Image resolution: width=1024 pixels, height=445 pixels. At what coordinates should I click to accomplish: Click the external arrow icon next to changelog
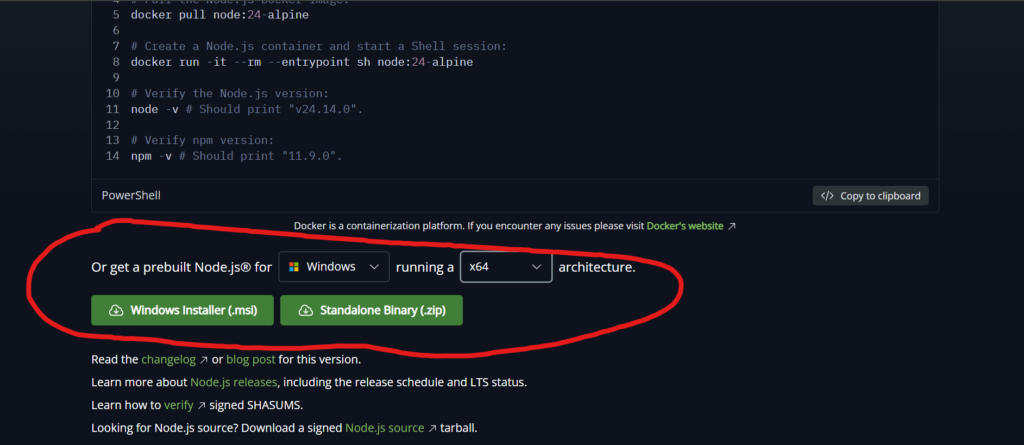point(204,359)
